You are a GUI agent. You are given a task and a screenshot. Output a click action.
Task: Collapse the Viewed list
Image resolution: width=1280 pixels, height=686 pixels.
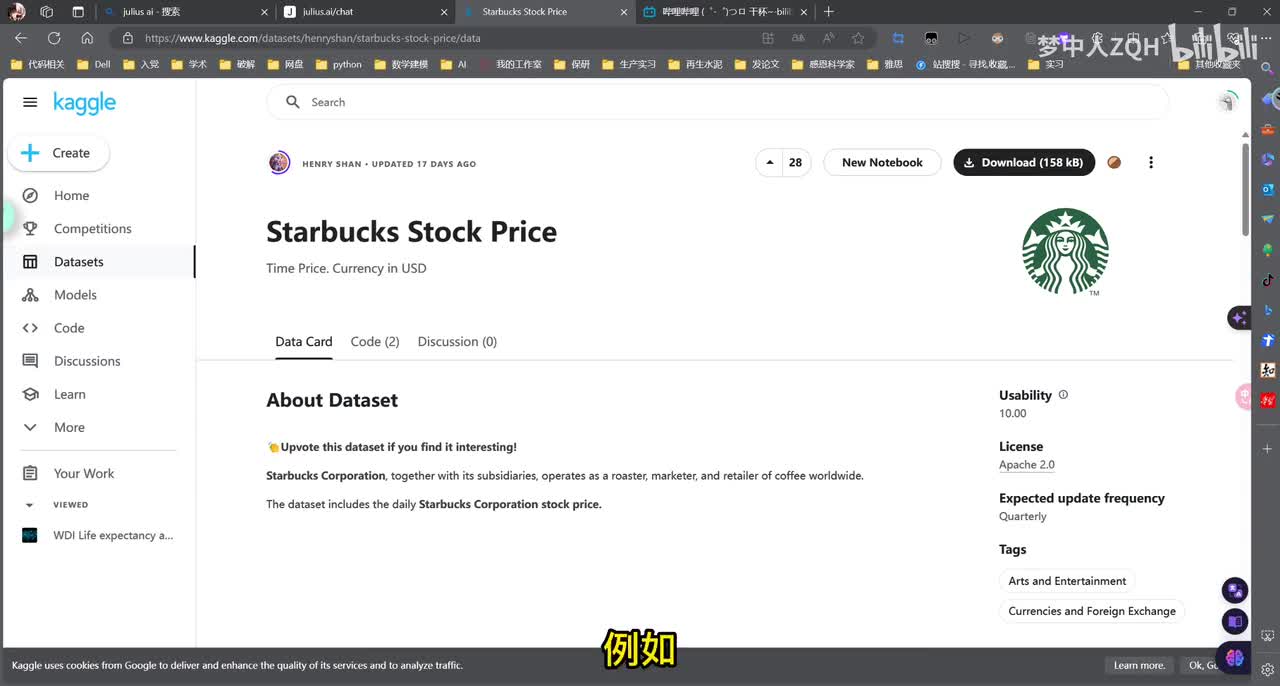pyautogui.click(x=30, y=505)
